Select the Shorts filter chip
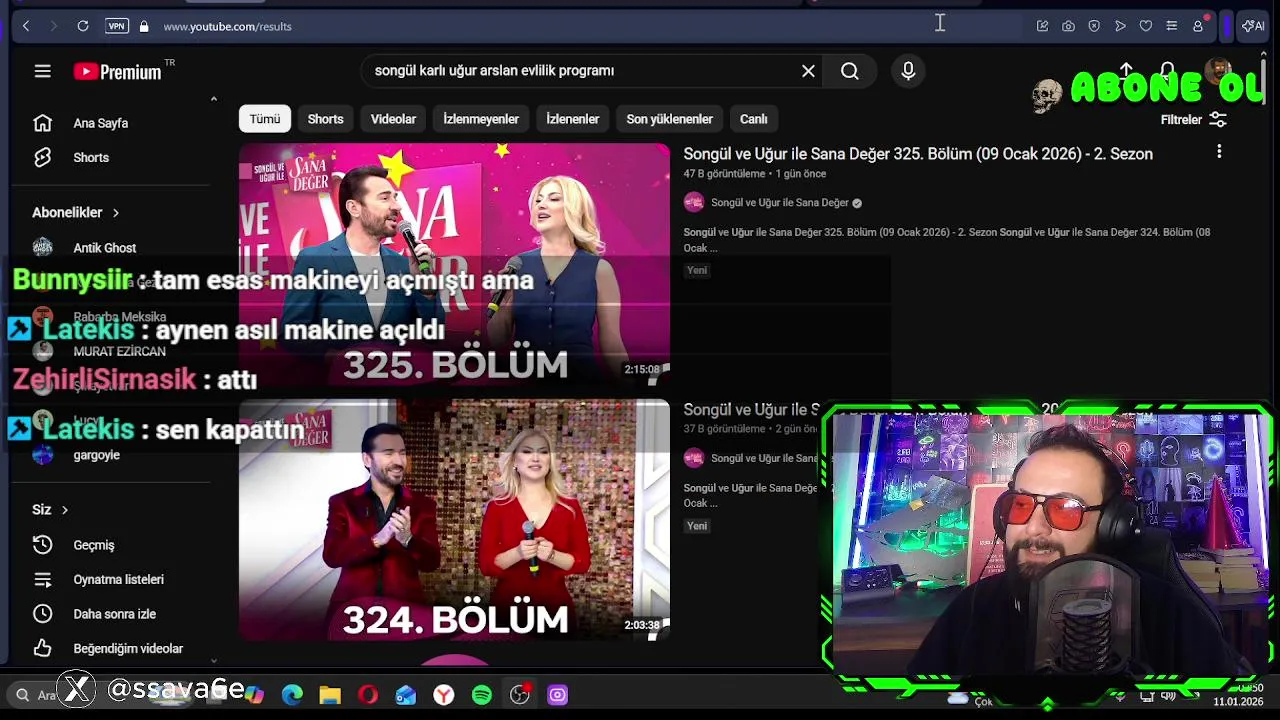 pyautogui.click(x=325, y=119)
